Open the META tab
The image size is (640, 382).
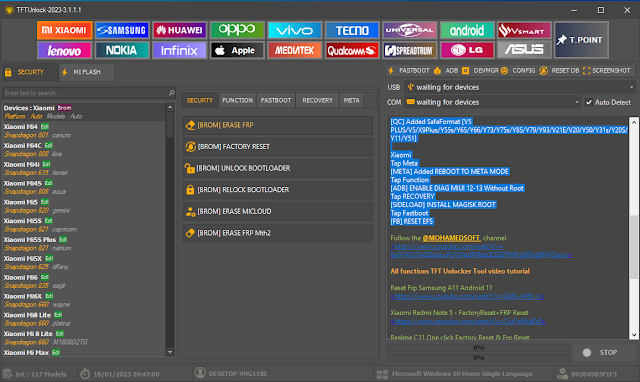[x=351, y=100]
